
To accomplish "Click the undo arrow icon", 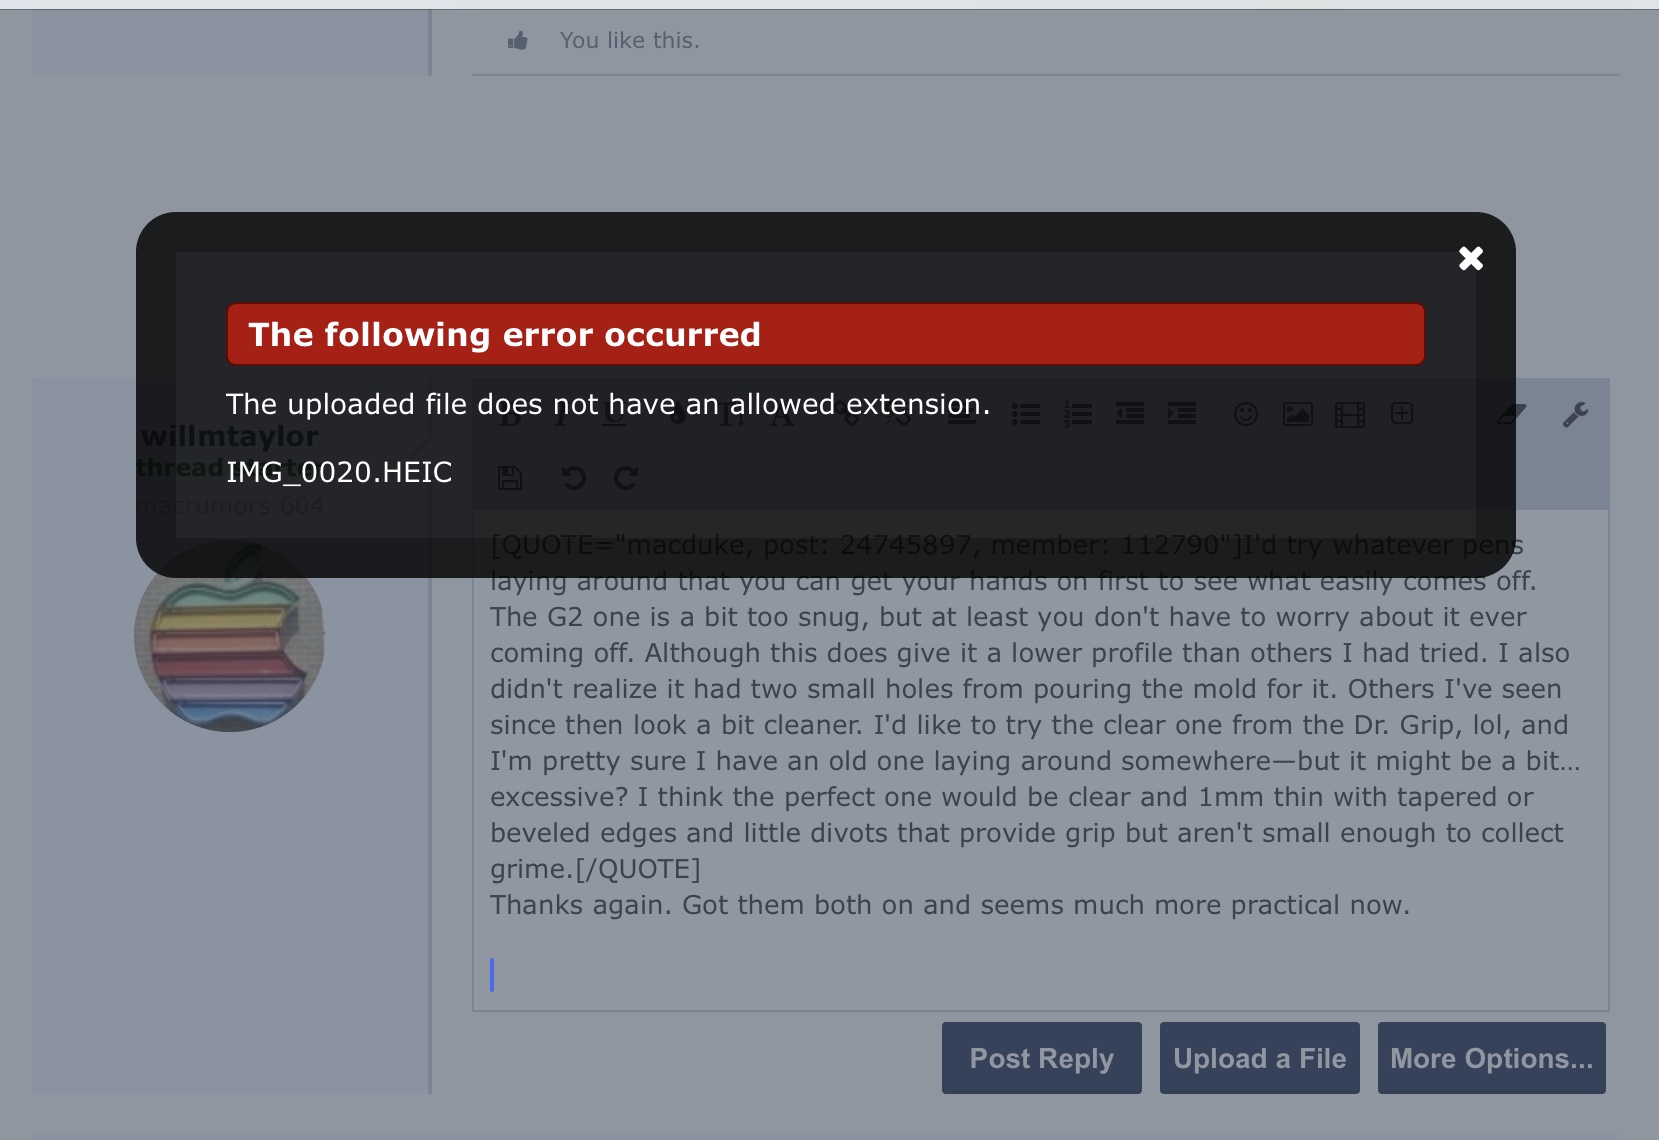I will tap(573, 478).
